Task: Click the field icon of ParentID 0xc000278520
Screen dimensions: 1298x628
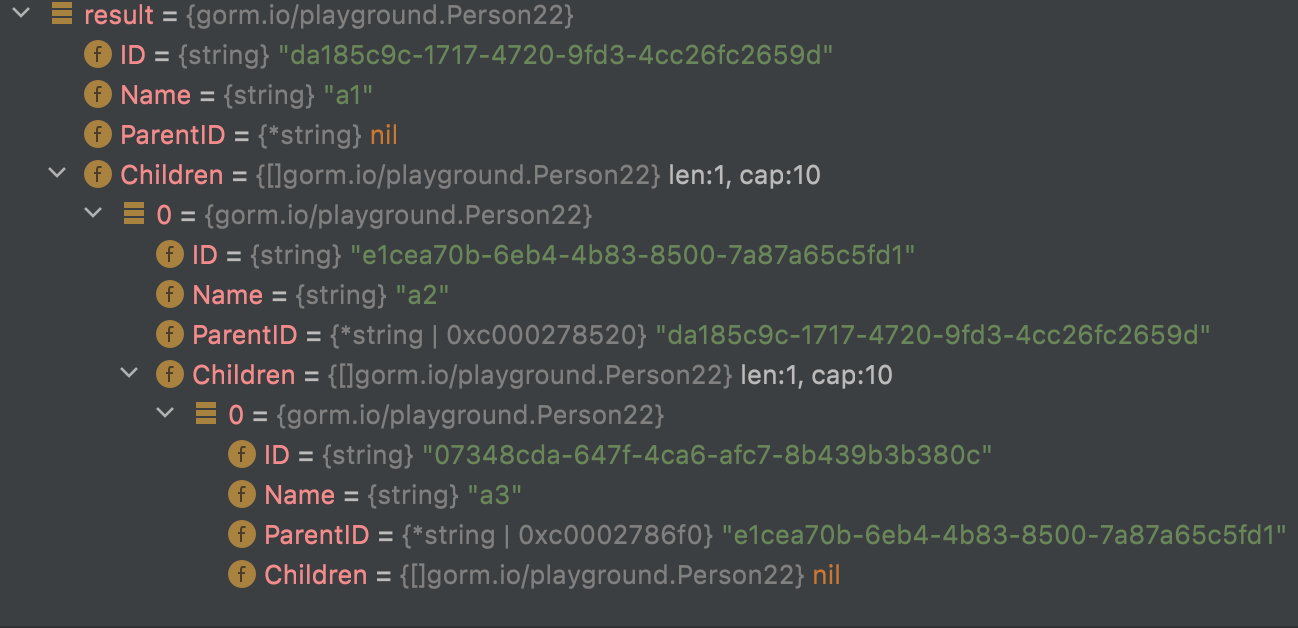Action: click(x=169, y=335)
